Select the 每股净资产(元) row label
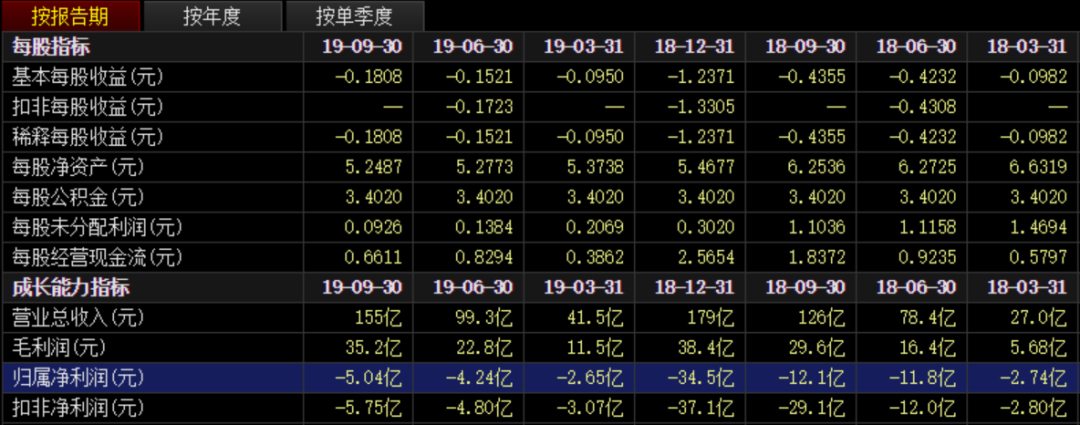 point(78,167)
